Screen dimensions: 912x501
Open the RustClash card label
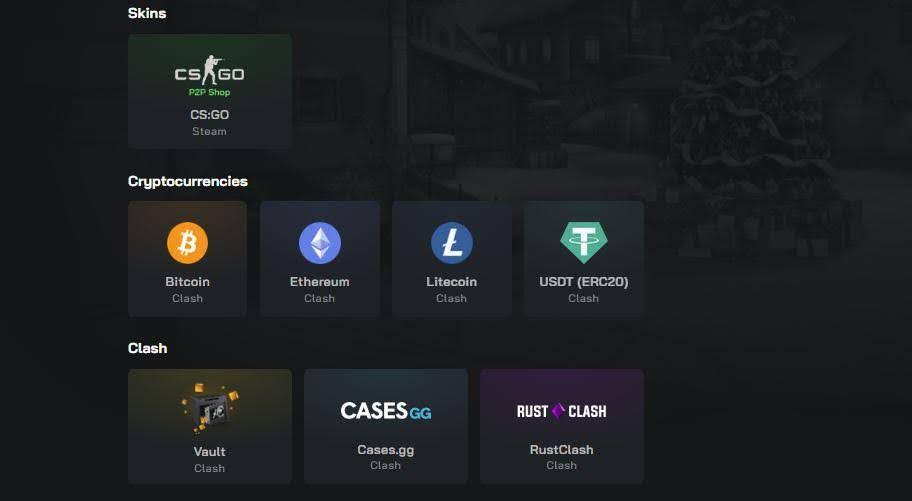561,450
